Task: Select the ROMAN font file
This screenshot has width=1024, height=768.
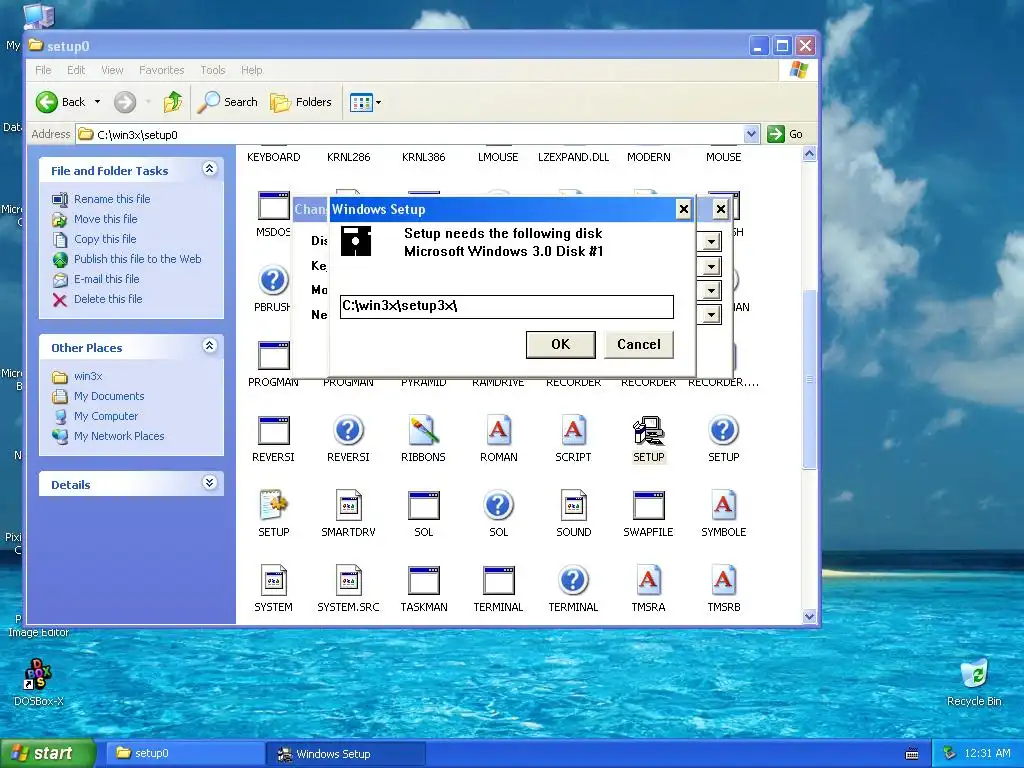Action: [498, 432]
